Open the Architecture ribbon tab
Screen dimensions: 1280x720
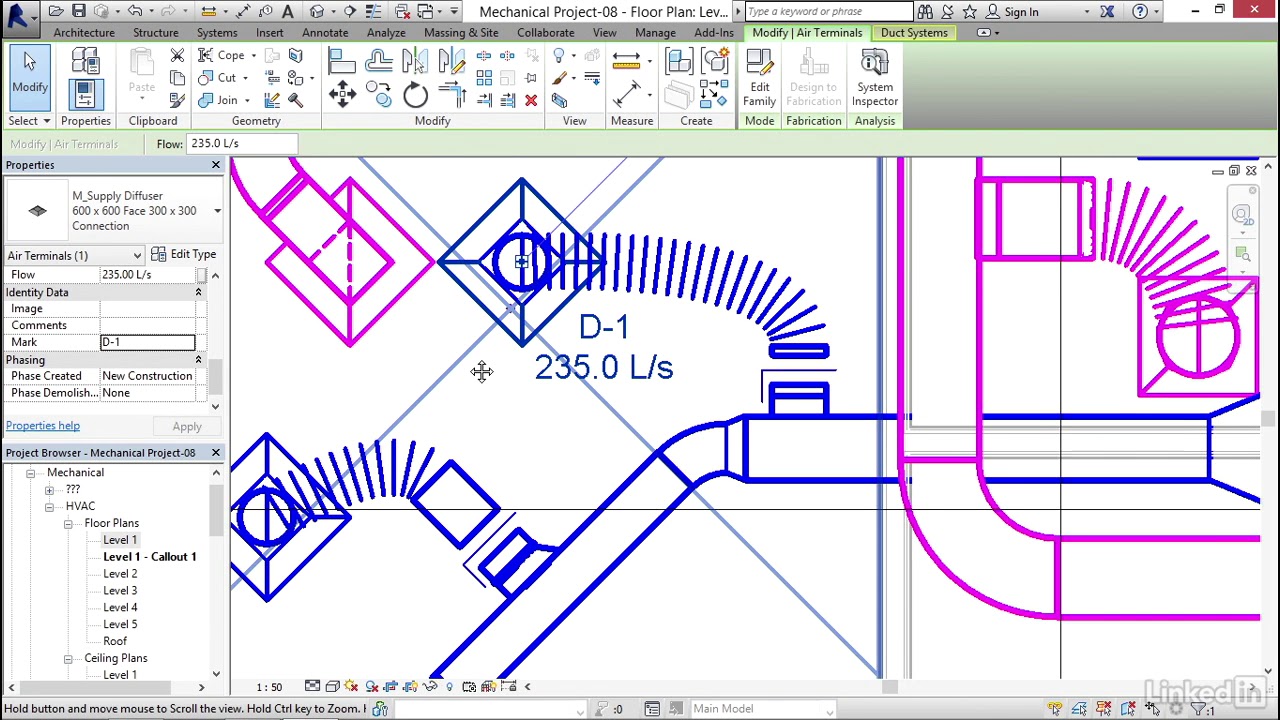(x=84, y=33)
